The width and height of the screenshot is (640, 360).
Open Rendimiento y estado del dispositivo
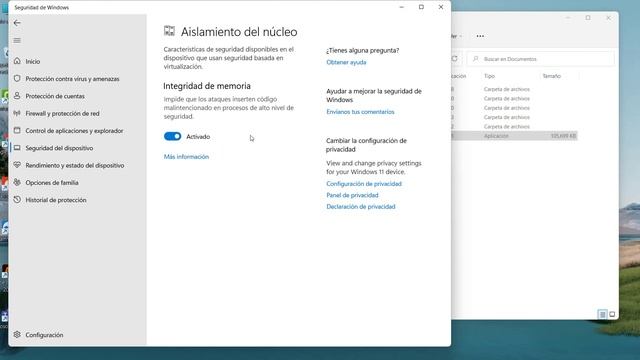click(x=75, y=165)
